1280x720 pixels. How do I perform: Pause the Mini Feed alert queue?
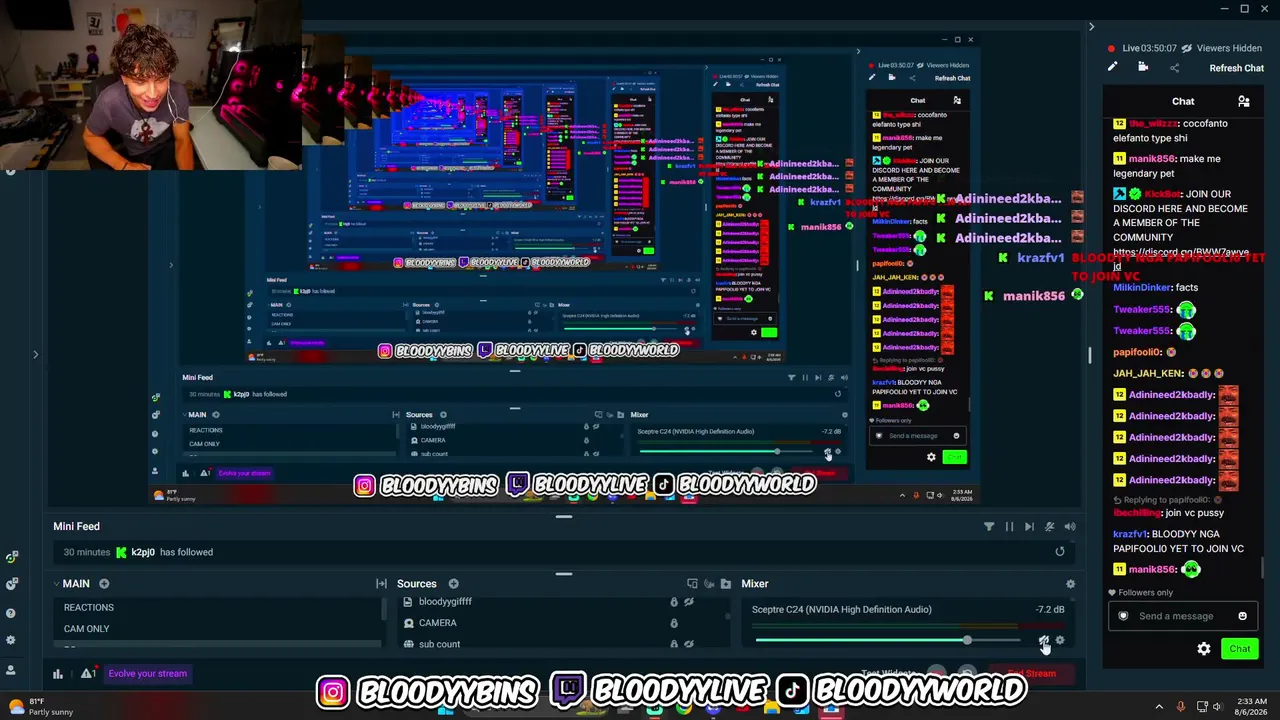click(x=1009, y=526)
